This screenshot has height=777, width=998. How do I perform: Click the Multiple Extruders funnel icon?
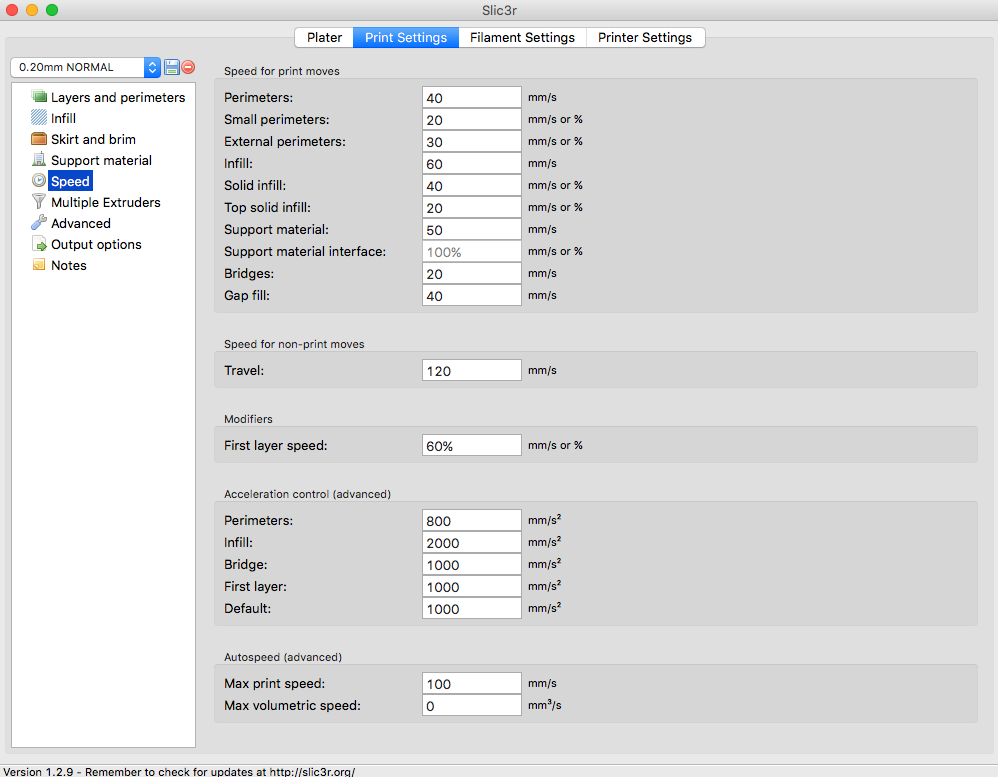tap(39, 202)
